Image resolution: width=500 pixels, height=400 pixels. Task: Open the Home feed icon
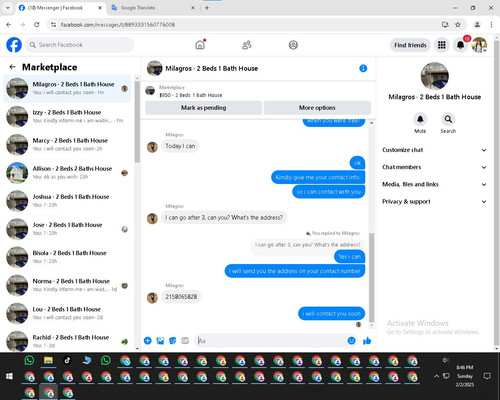point(200,45)
